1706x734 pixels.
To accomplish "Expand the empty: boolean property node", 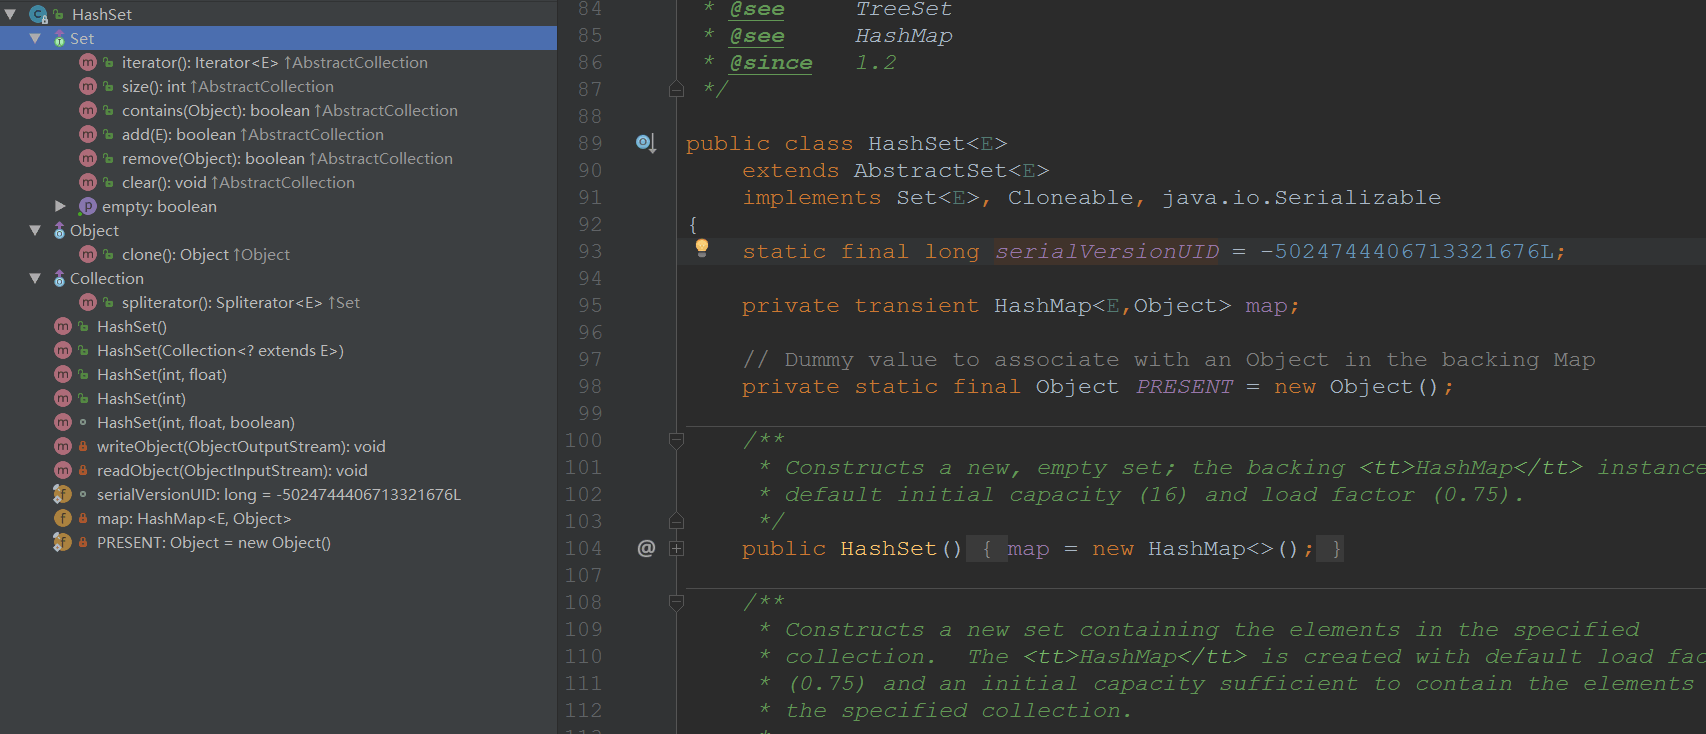I will click(60, 206).
